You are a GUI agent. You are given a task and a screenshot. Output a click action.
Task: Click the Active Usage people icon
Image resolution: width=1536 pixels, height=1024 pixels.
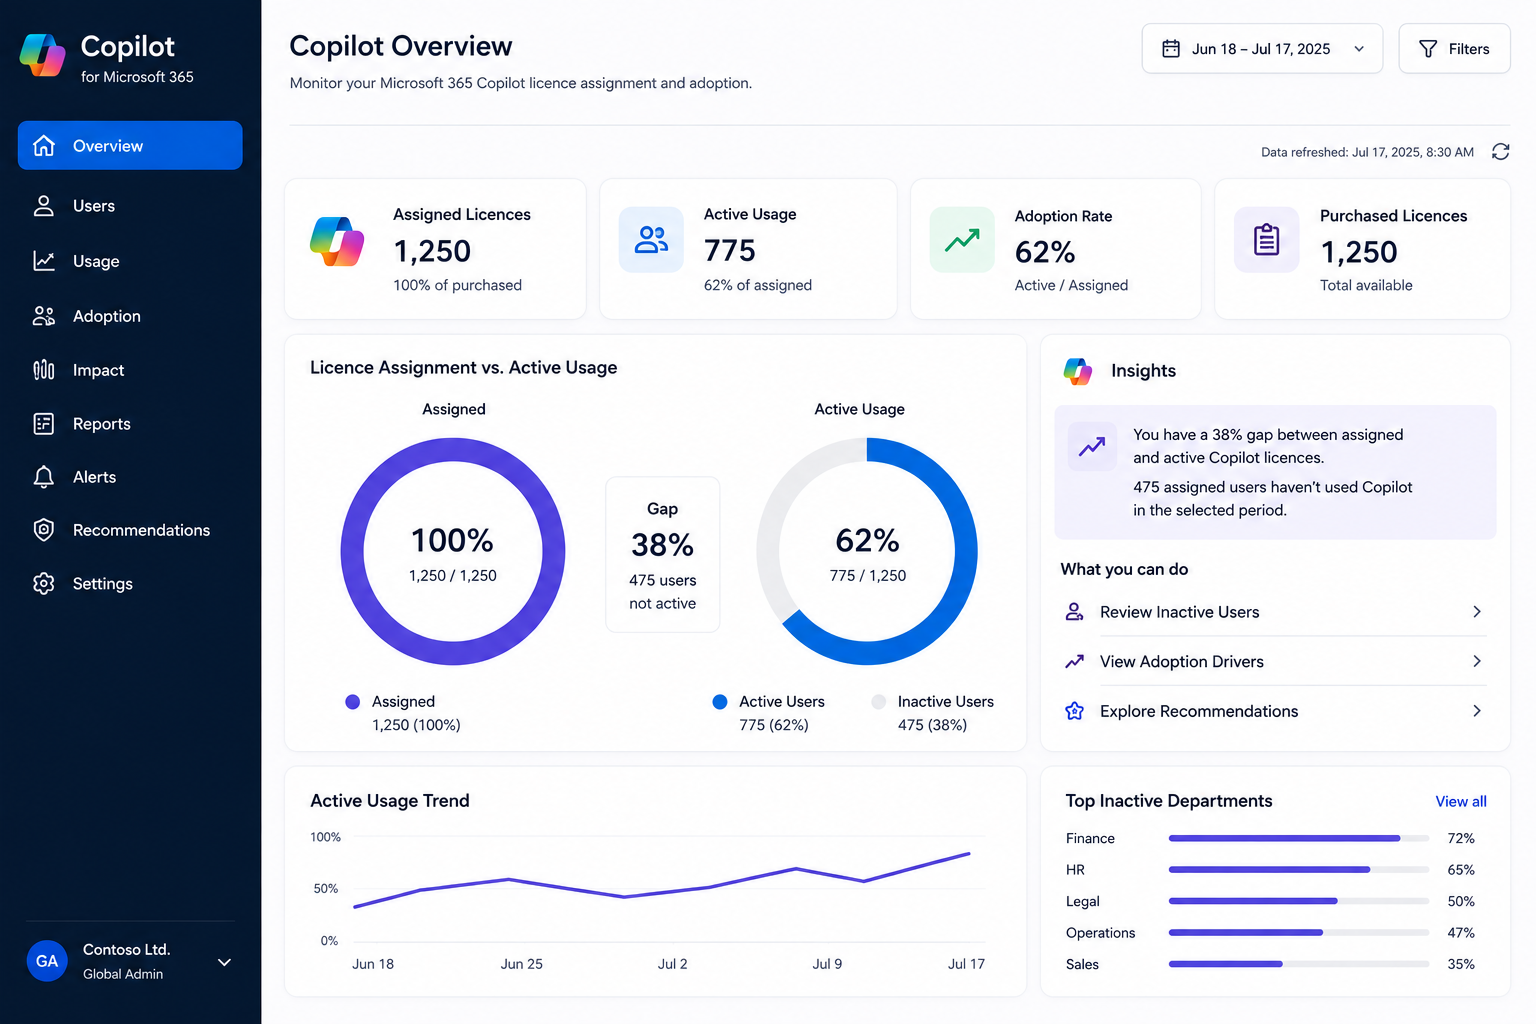tap(651, 240)
